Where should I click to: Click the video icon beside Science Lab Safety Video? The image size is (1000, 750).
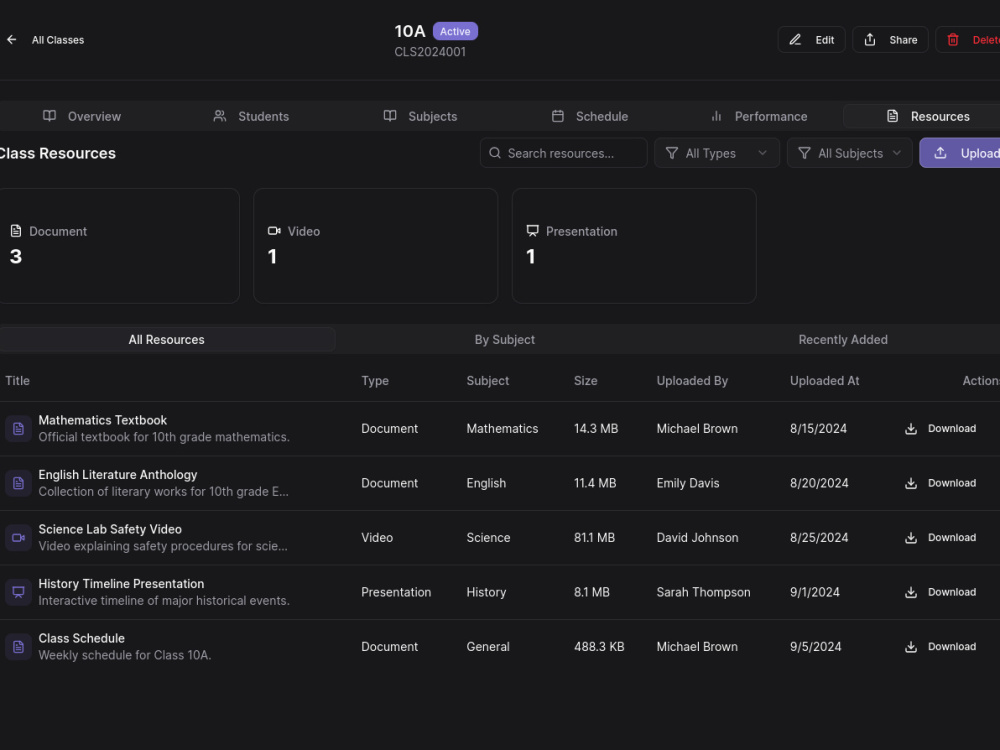[x=18, y=538]
